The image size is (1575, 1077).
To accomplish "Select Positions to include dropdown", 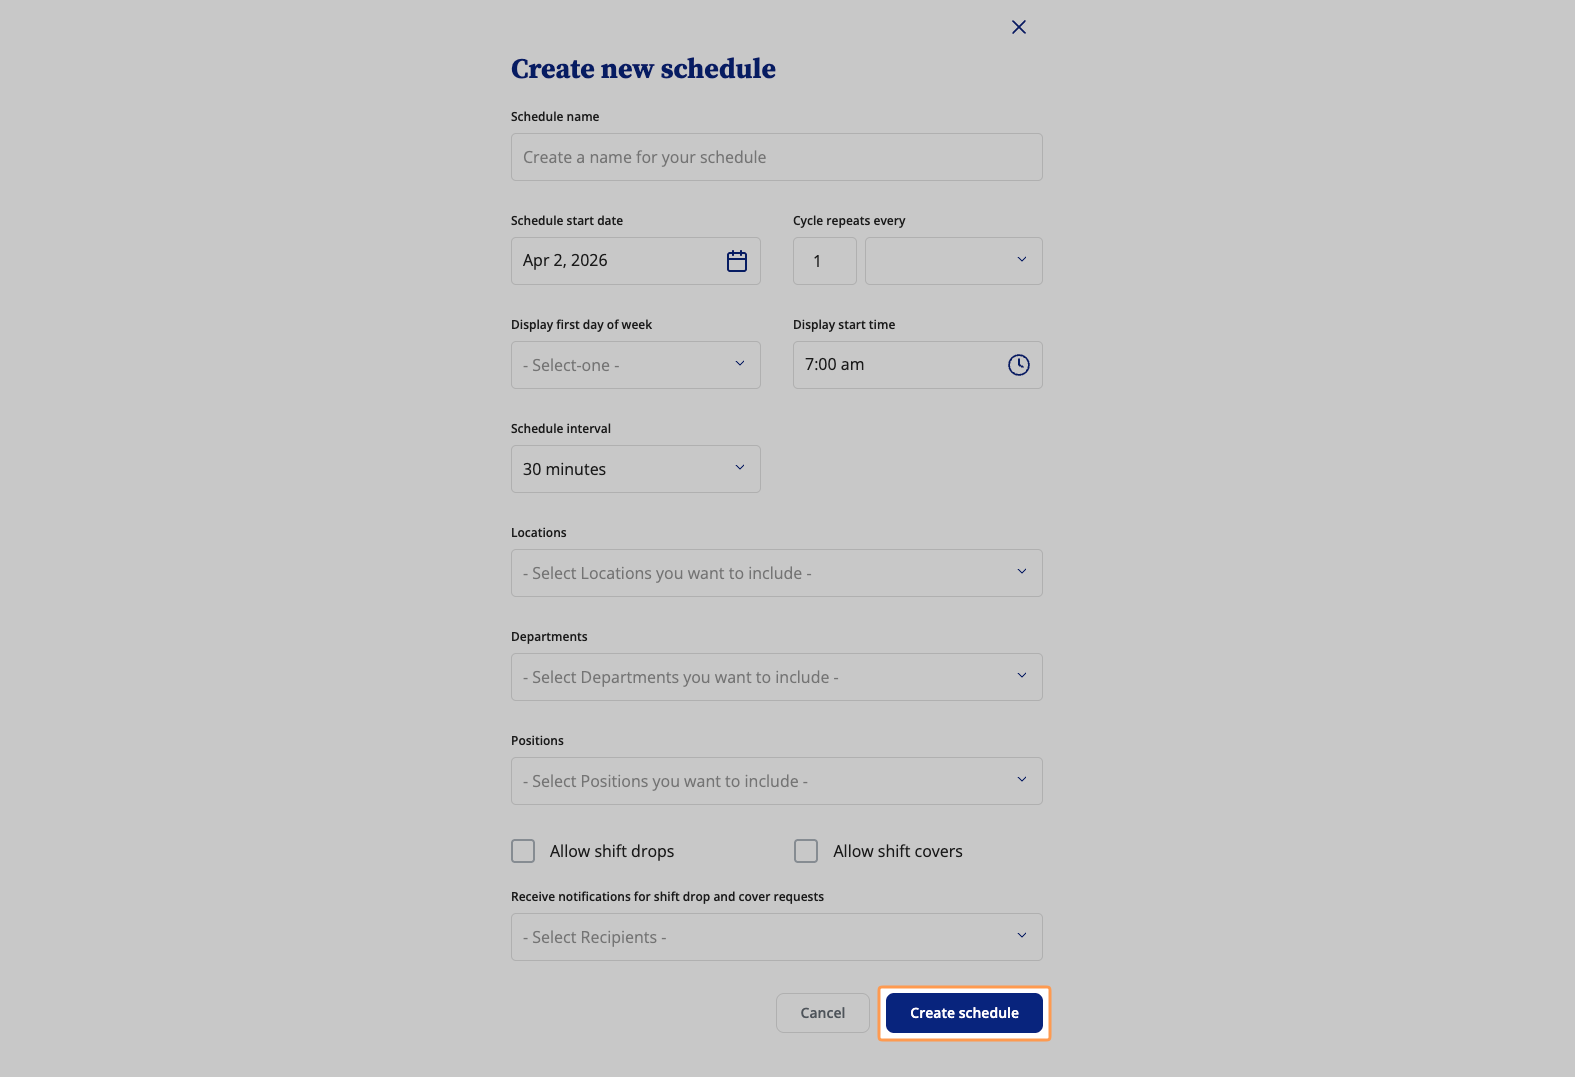I will (x=776, y=781).
